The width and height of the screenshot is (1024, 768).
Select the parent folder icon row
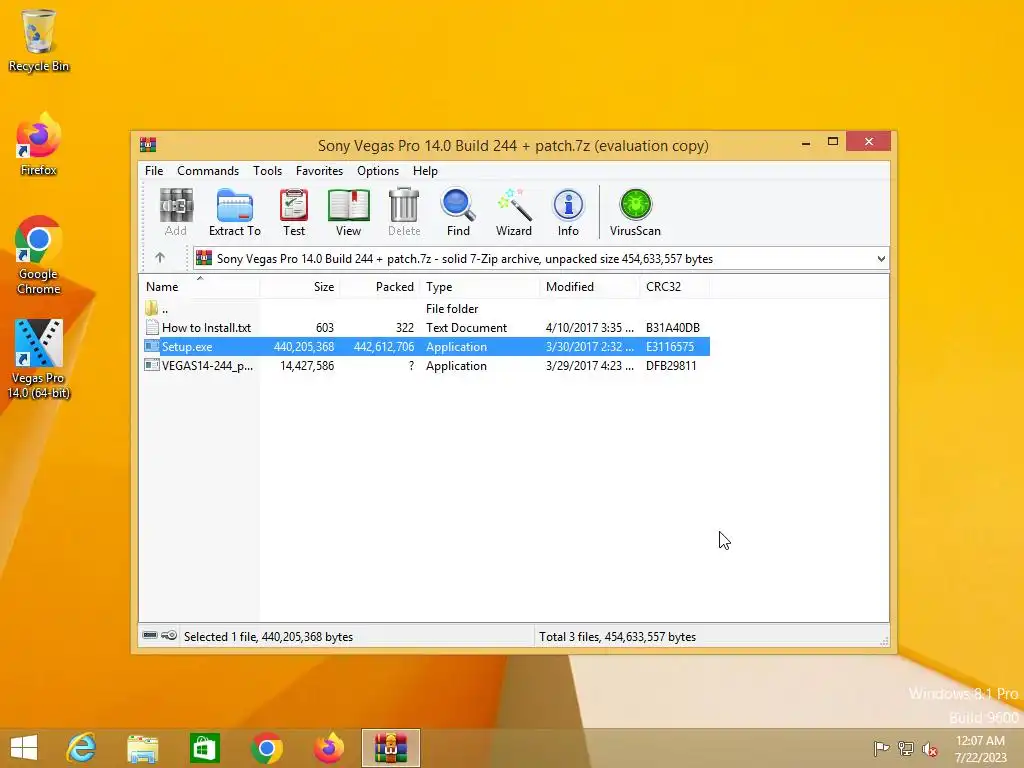pyautogui.click(x=152, y=308)
